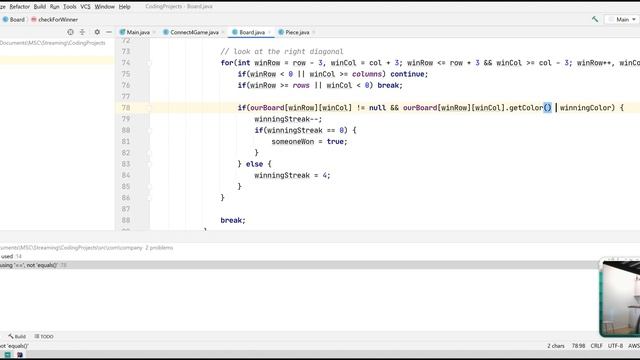
Task: Switch to the Main.java tab
Action: pos(138,32)
